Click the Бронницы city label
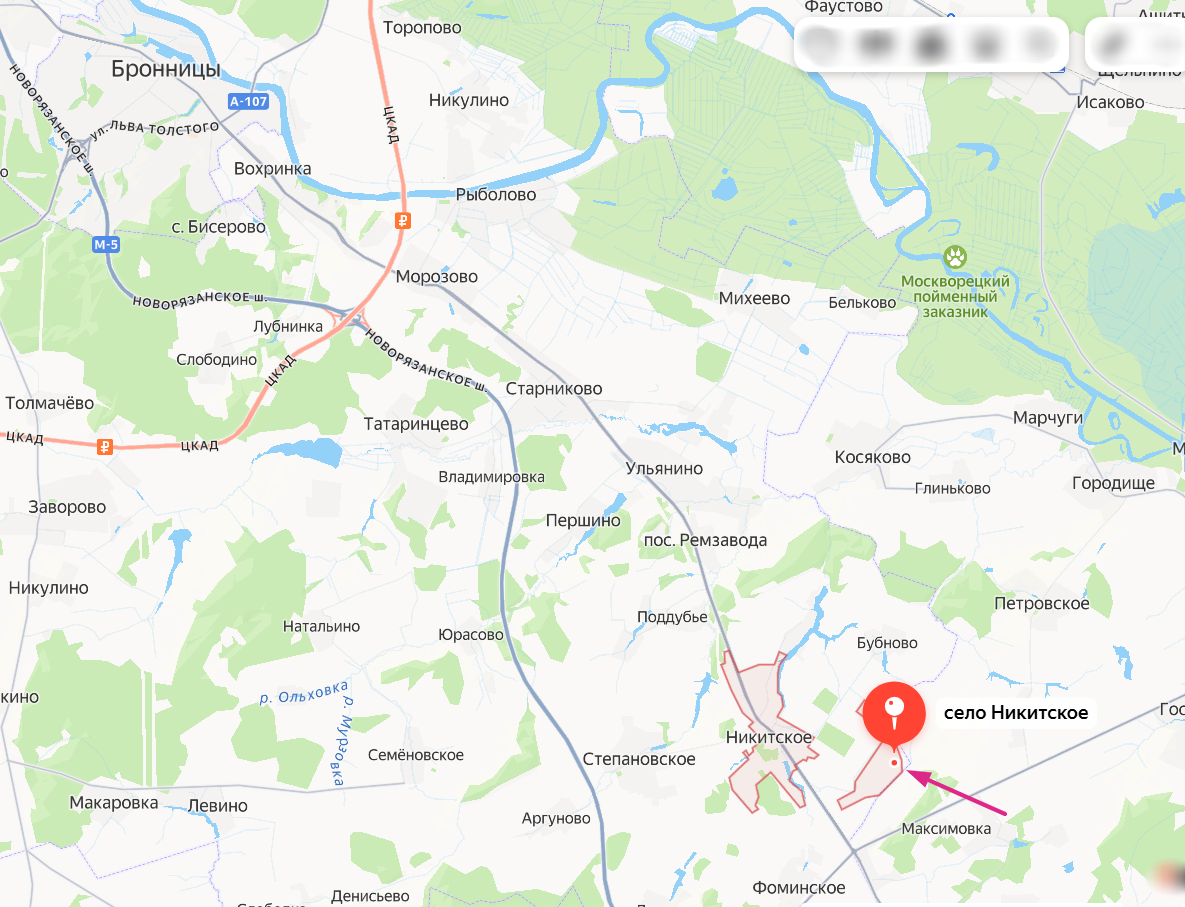This screenshot has width=1185, height=907. click(x=166, y=69)
